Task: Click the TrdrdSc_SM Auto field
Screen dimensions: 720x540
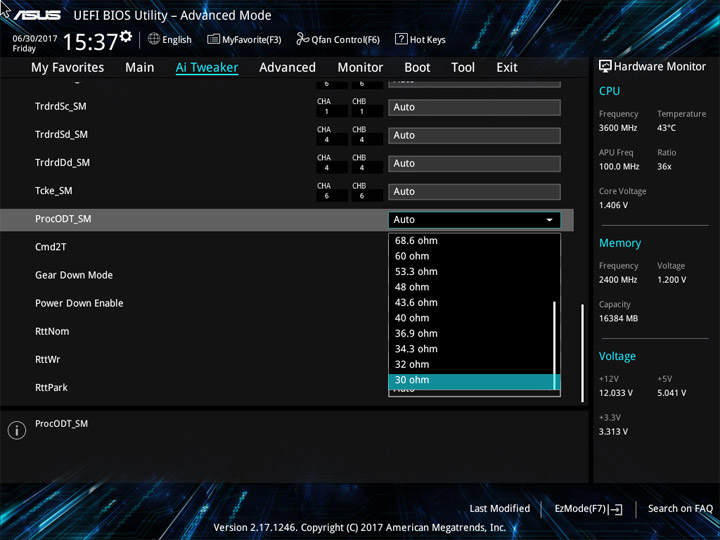Action: click(x=474, y=107)
